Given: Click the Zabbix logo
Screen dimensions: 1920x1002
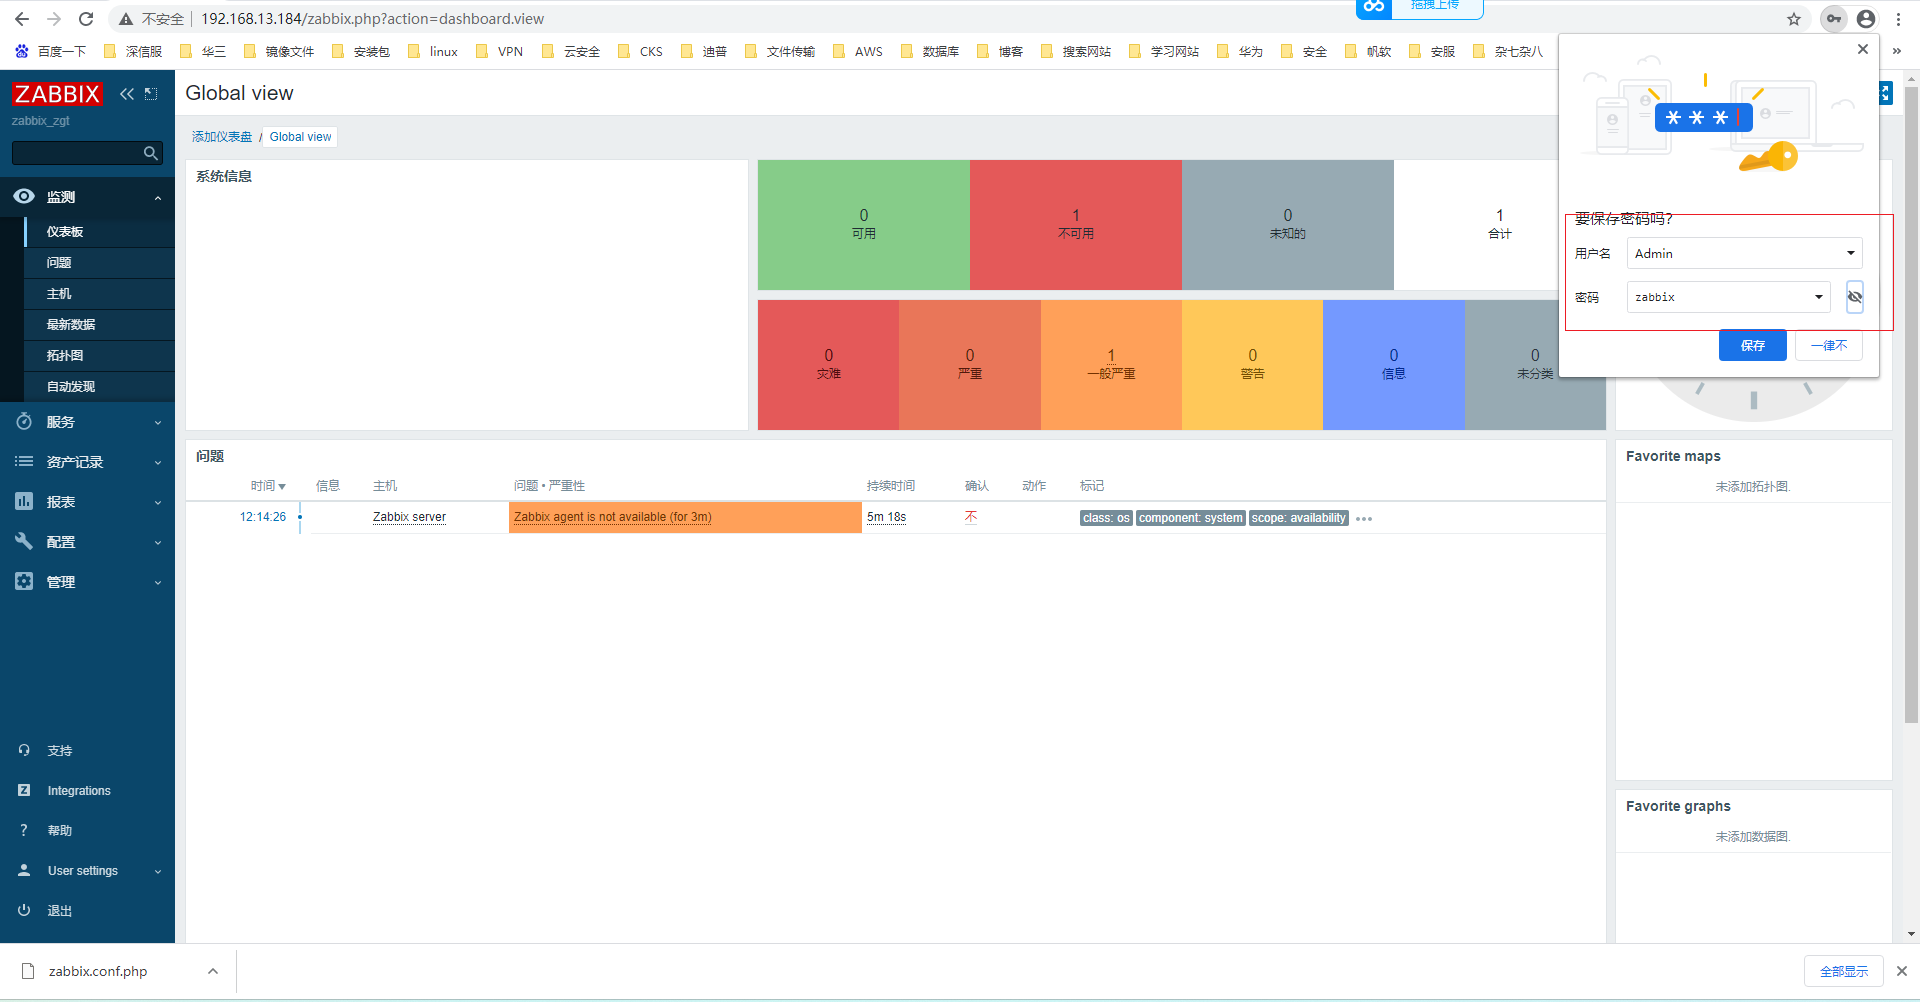Looking at the screenshot, I should (57, 94).
